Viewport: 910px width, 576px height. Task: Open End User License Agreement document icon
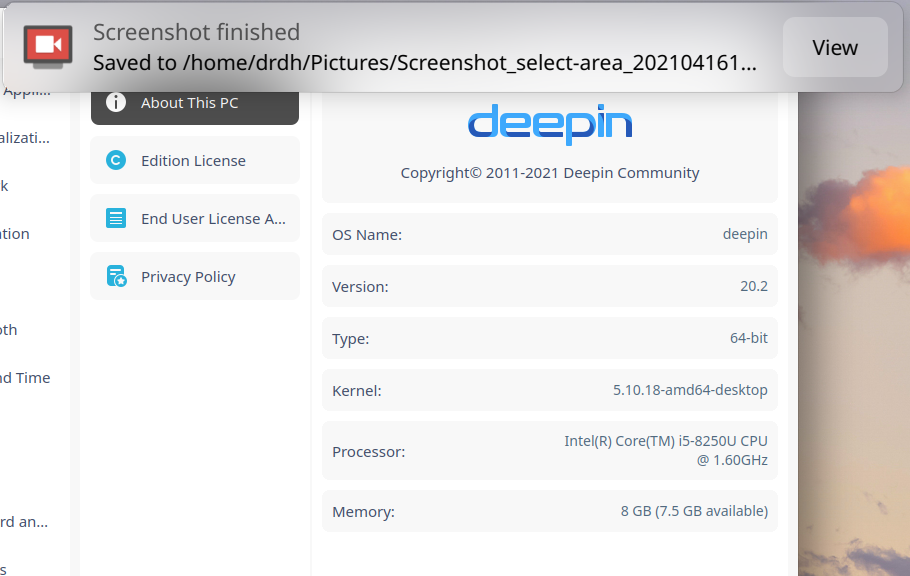pos(116,219)
